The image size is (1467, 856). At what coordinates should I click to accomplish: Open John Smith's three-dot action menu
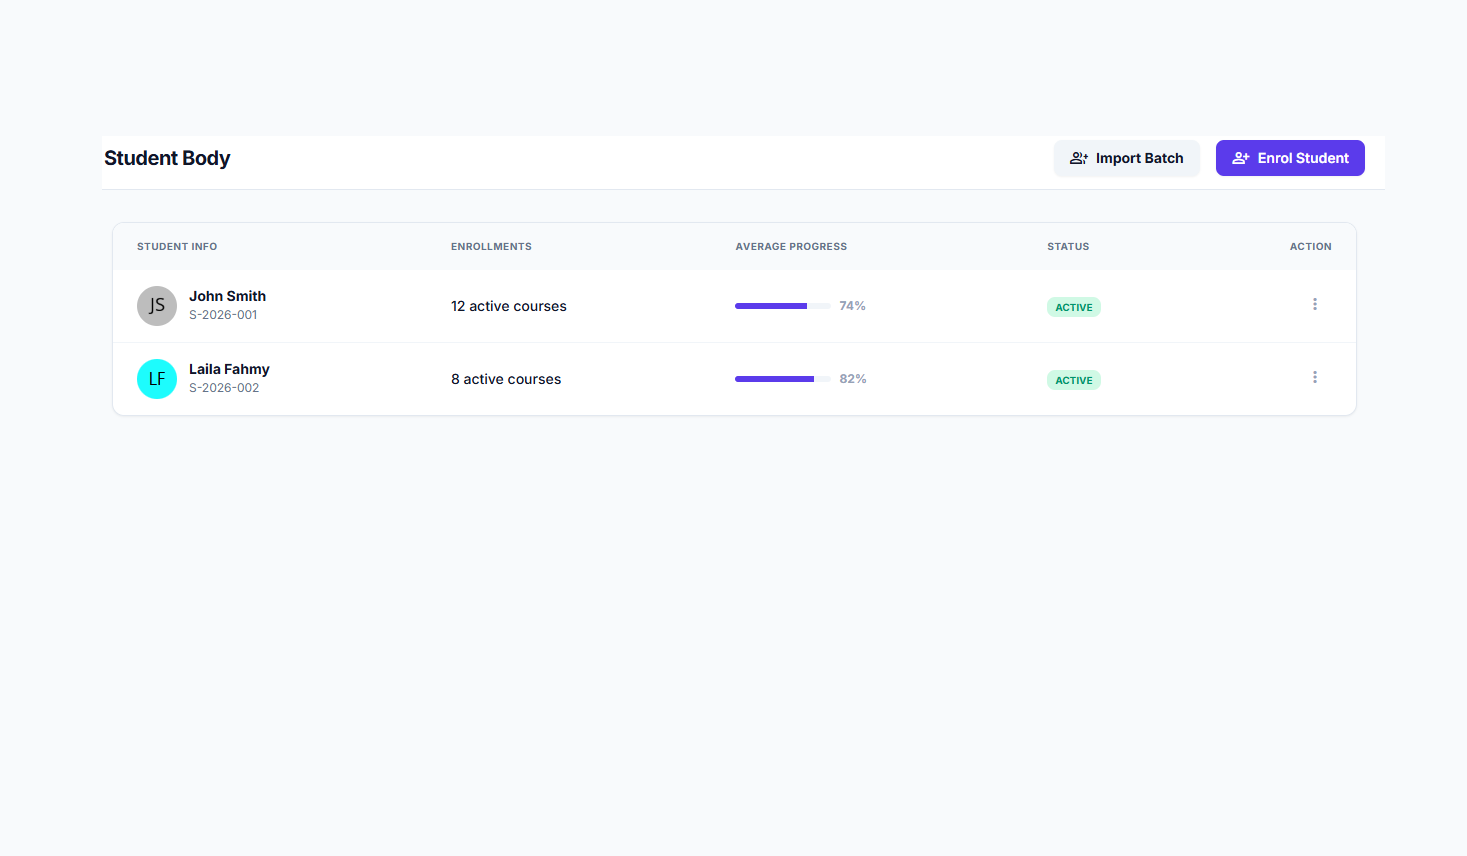pyautogui.click(x=1314, y=304)
